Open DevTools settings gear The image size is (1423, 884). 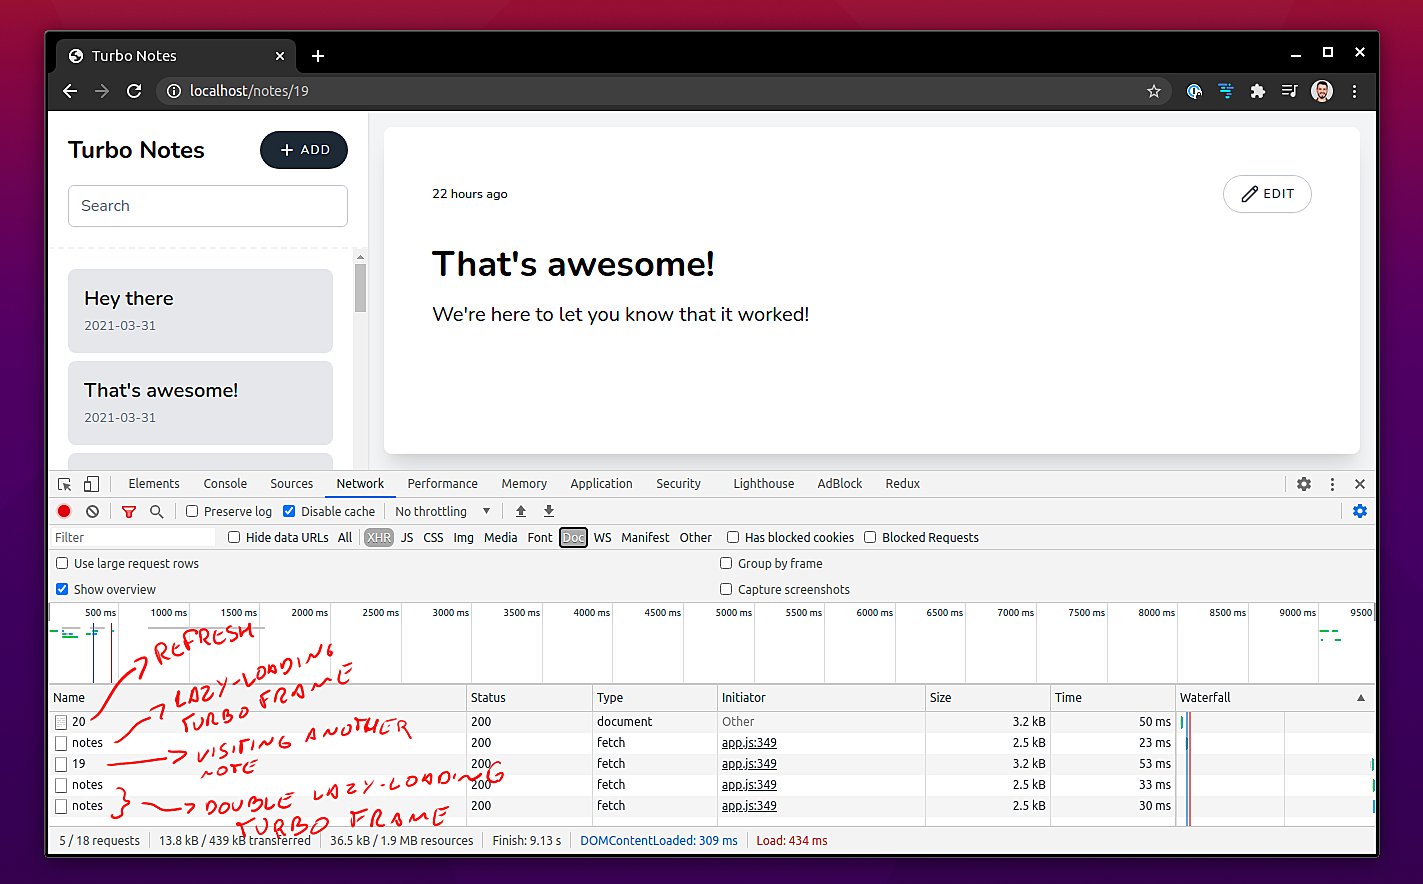(x=1304, y=484)
